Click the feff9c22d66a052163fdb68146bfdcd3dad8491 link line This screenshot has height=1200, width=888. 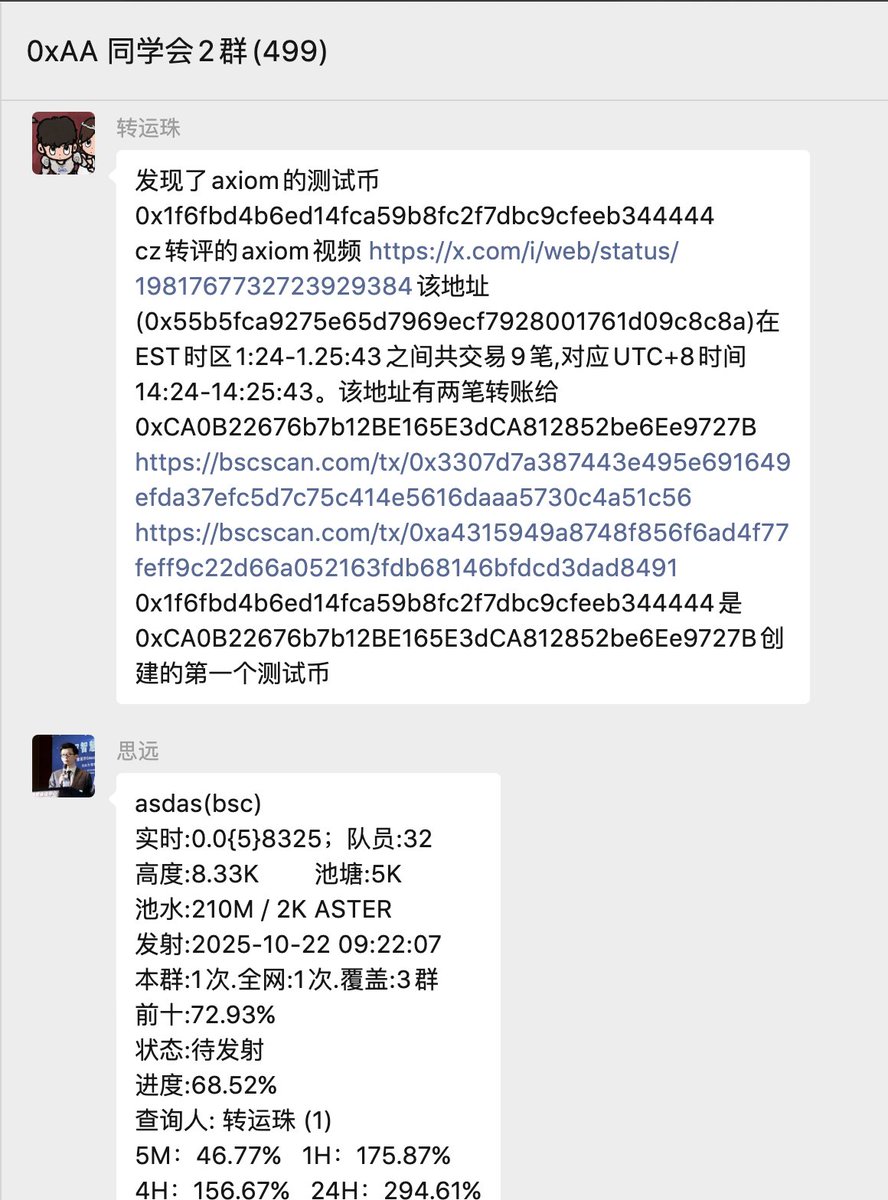406,568
